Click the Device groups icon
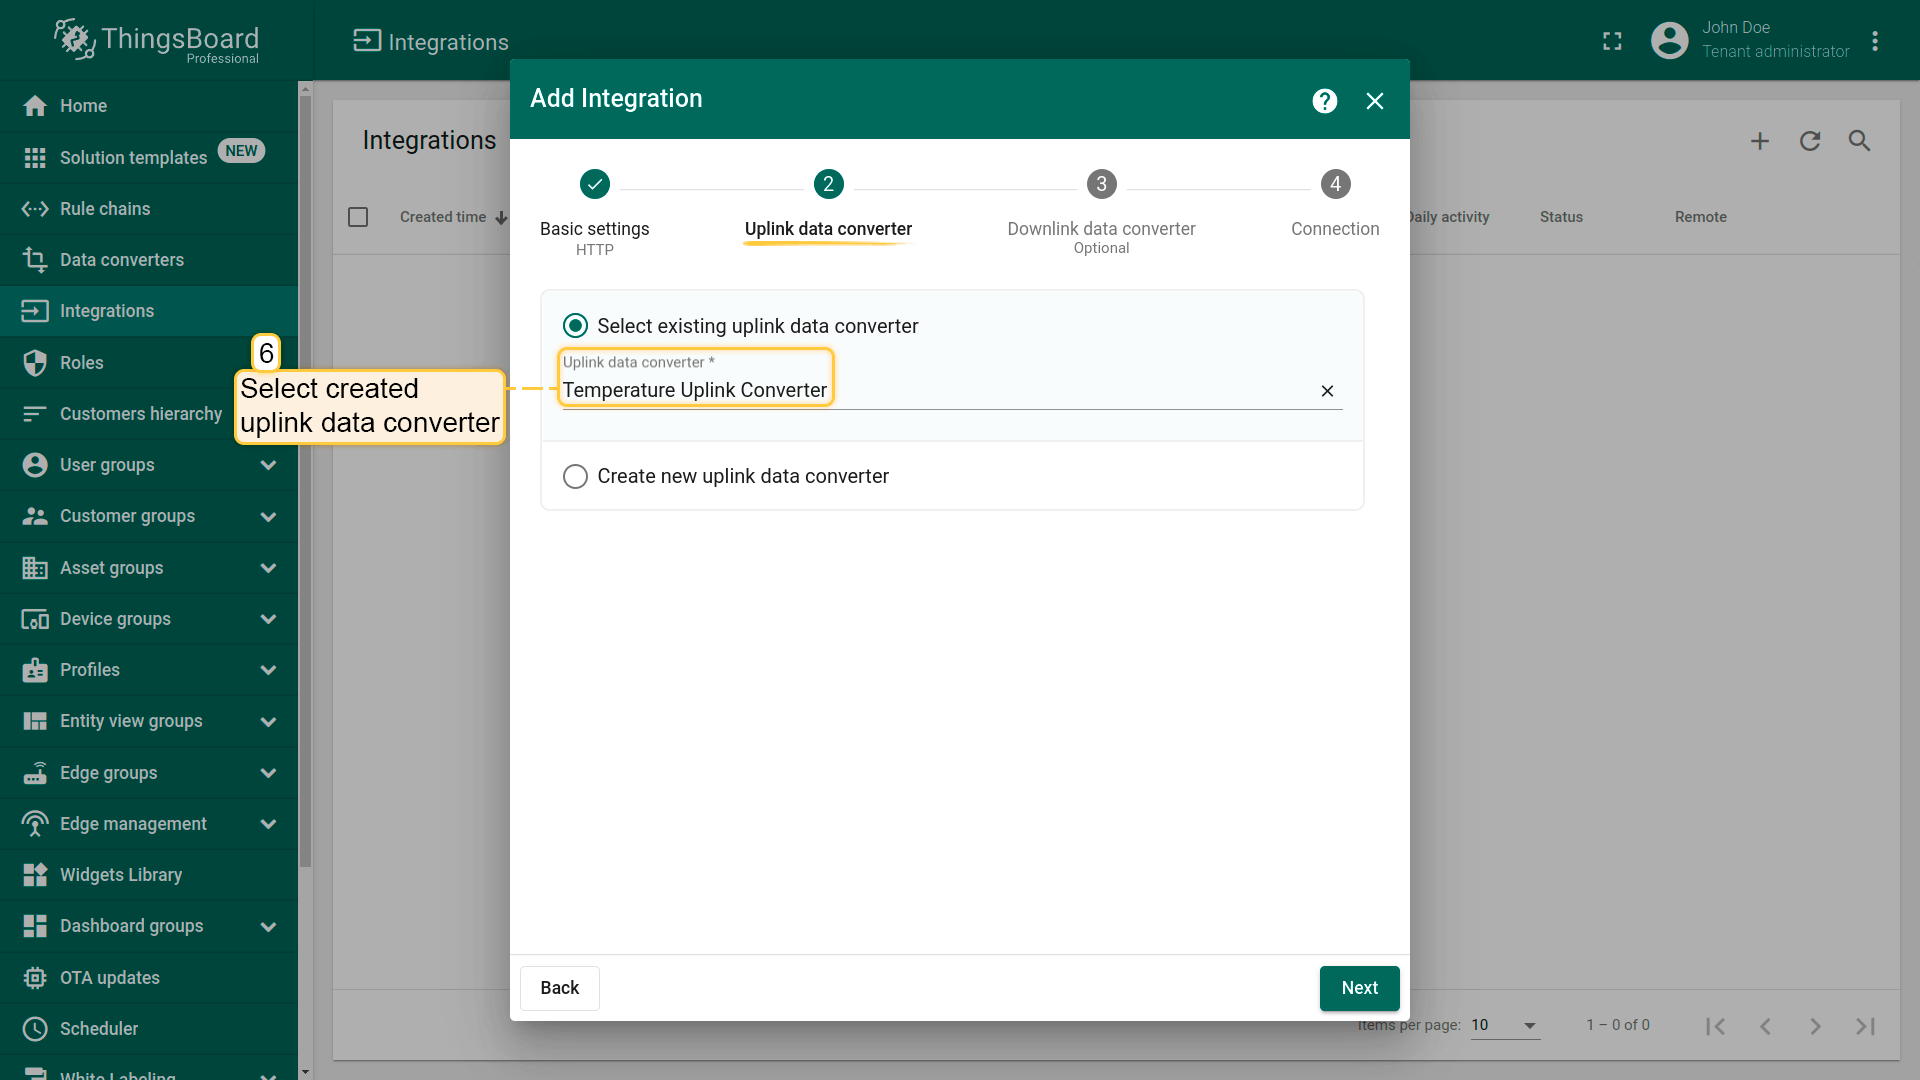1920x1080 pixels. 35,619
